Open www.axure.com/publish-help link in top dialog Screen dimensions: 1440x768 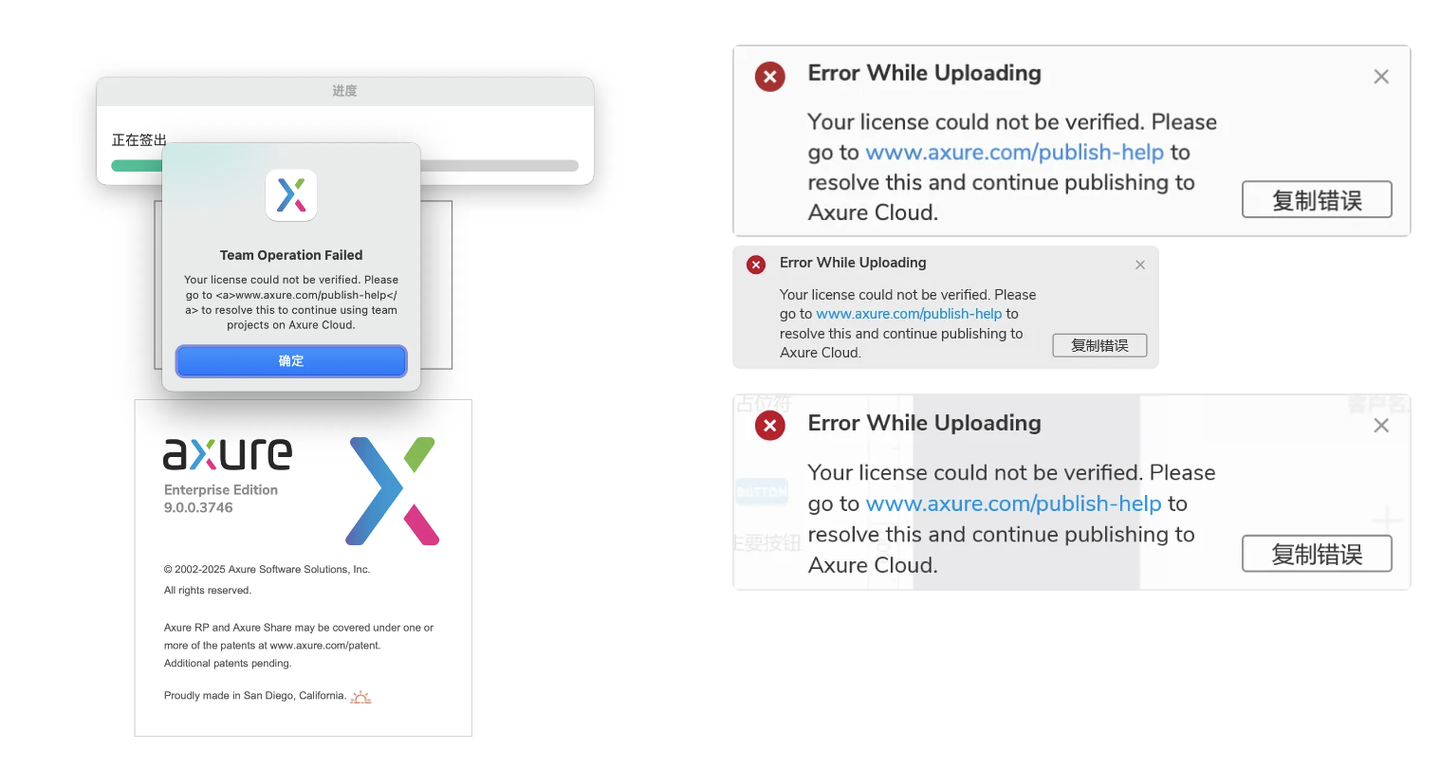point(1013,151)
